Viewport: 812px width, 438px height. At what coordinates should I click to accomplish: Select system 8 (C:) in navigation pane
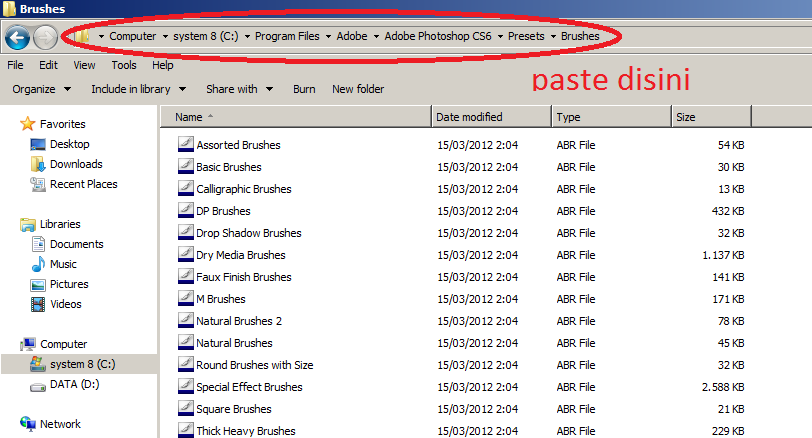pyautogui.click(x=79, y=364)
